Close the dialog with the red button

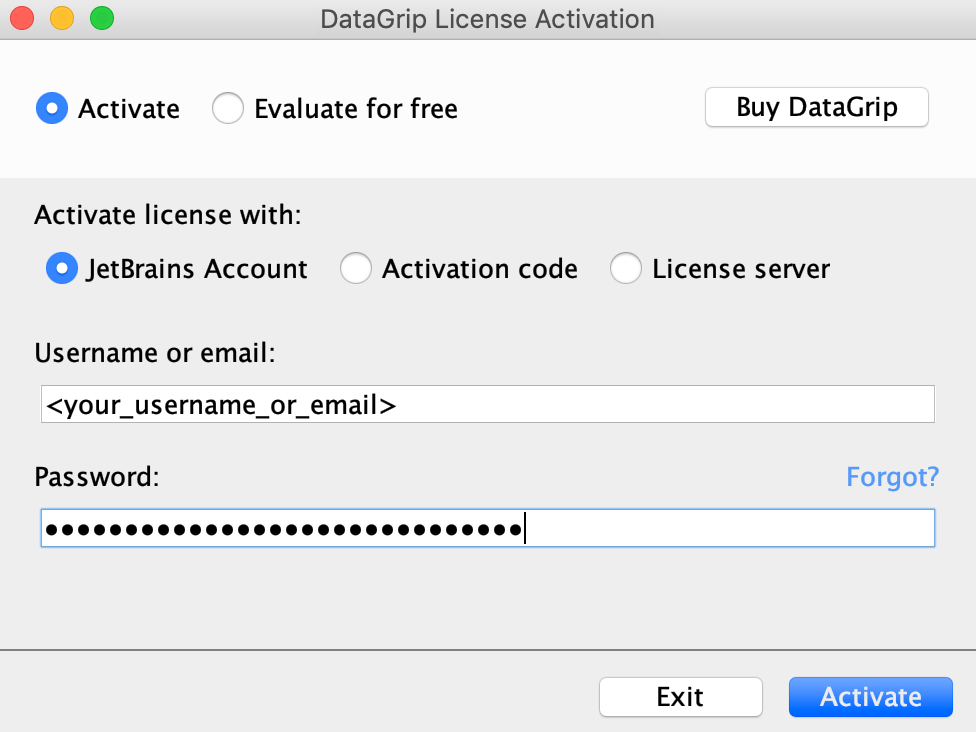coord(22,18)
